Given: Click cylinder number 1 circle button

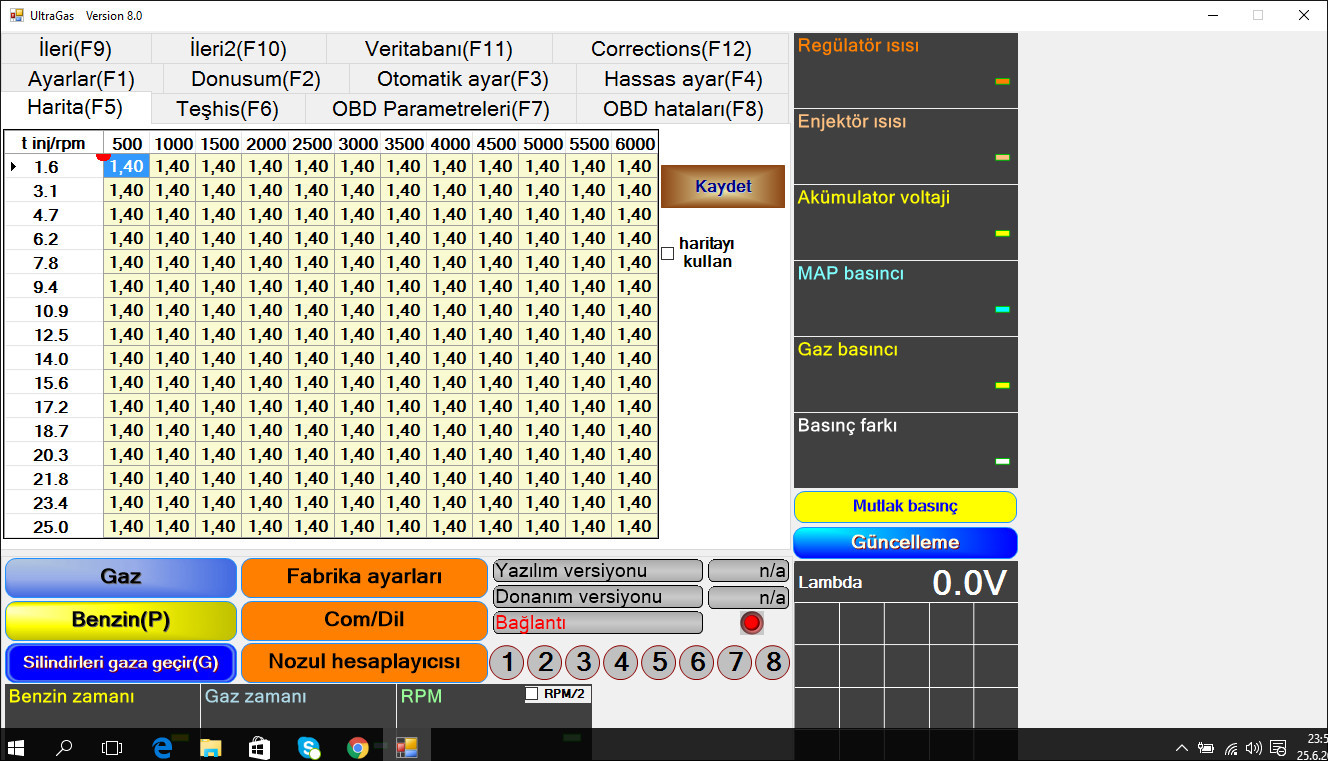Looking at the screenshot, I should point(507,662).
